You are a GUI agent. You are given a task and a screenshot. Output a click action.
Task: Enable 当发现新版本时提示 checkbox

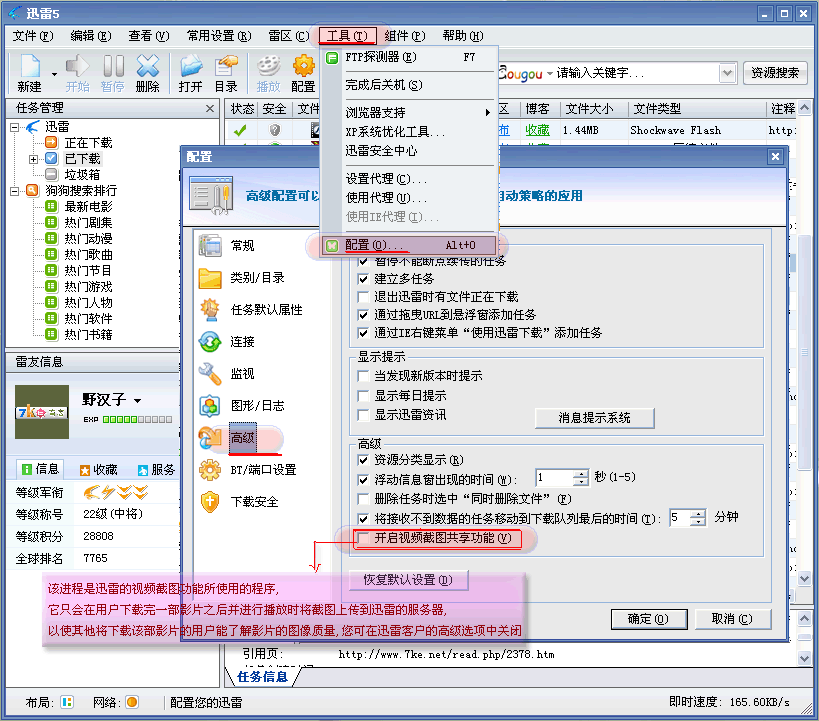(364, 376)
